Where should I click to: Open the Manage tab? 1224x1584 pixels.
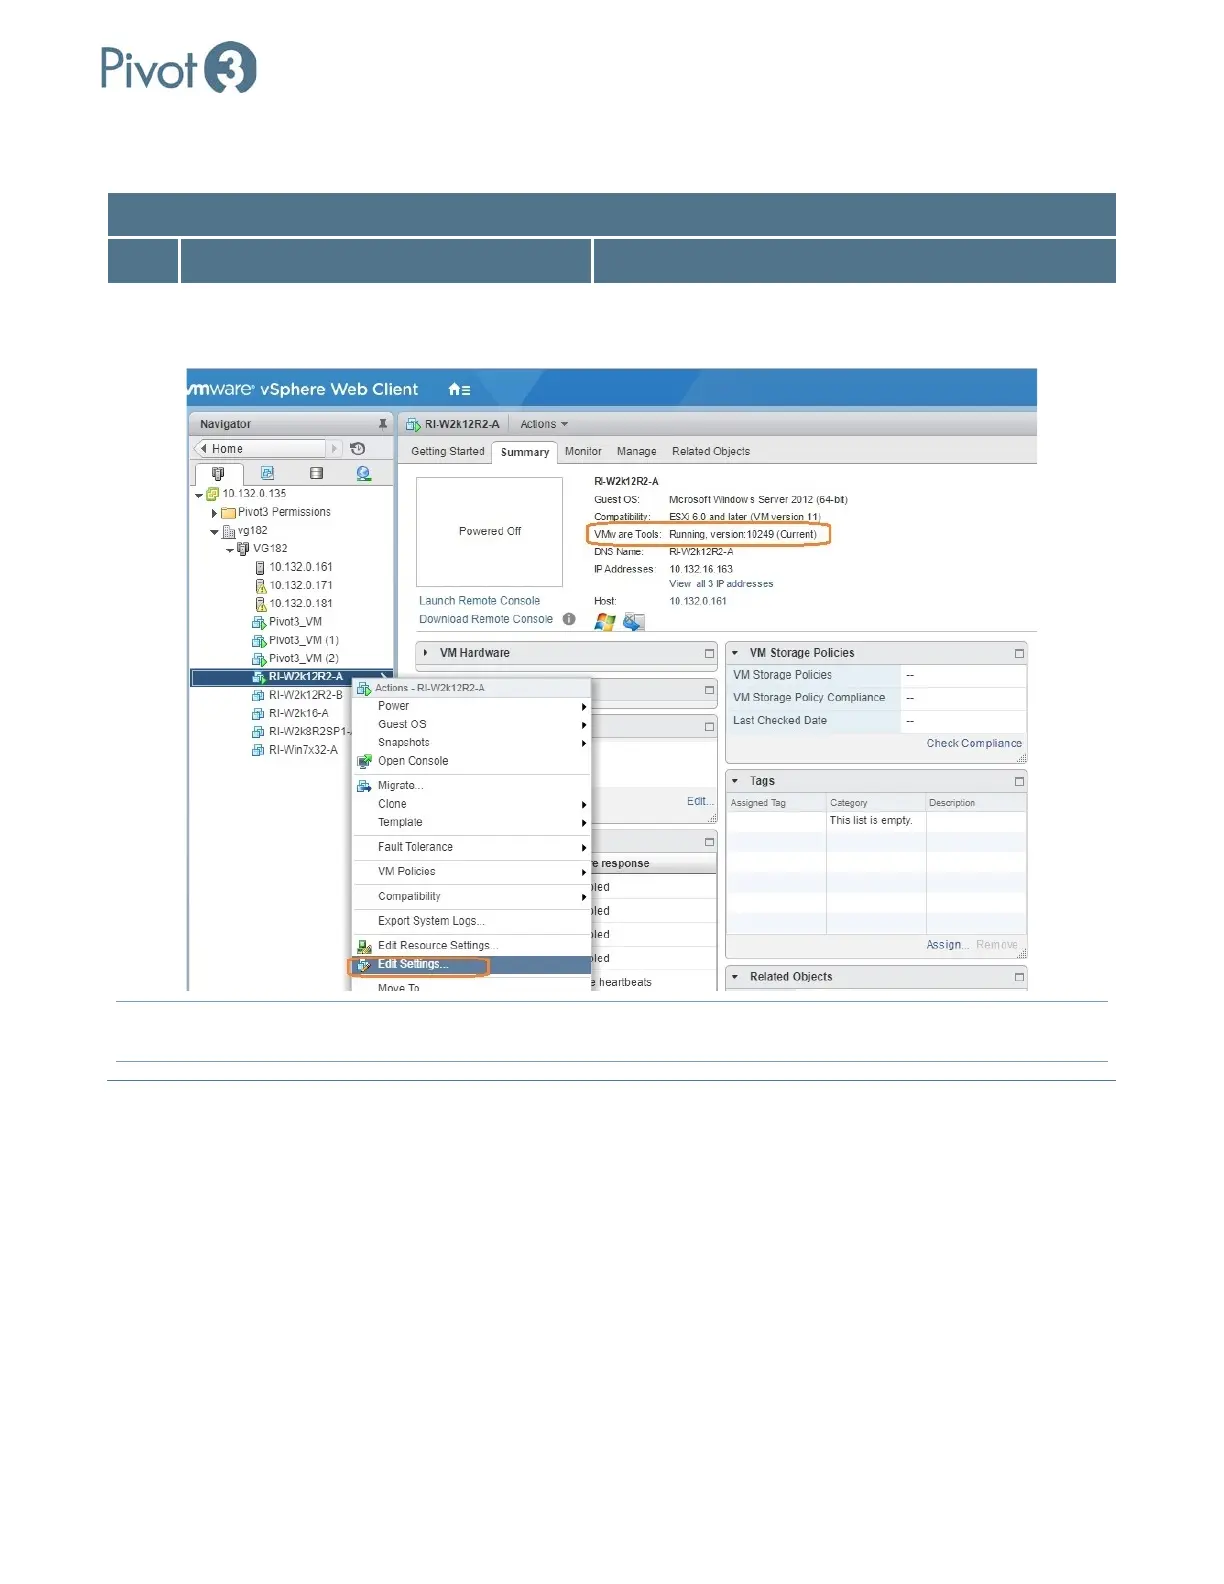[636, 452]
